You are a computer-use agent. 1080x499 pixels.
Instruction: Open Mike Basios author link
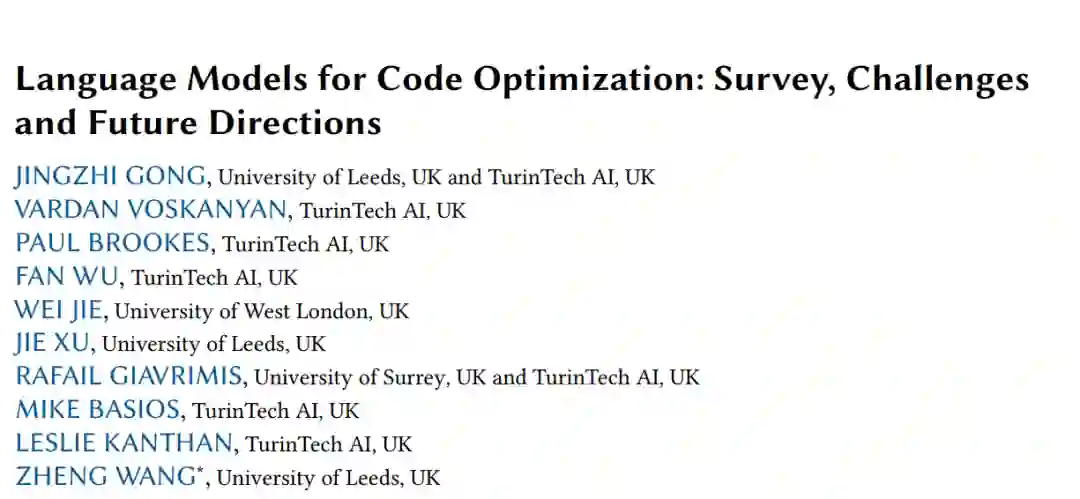98,410
